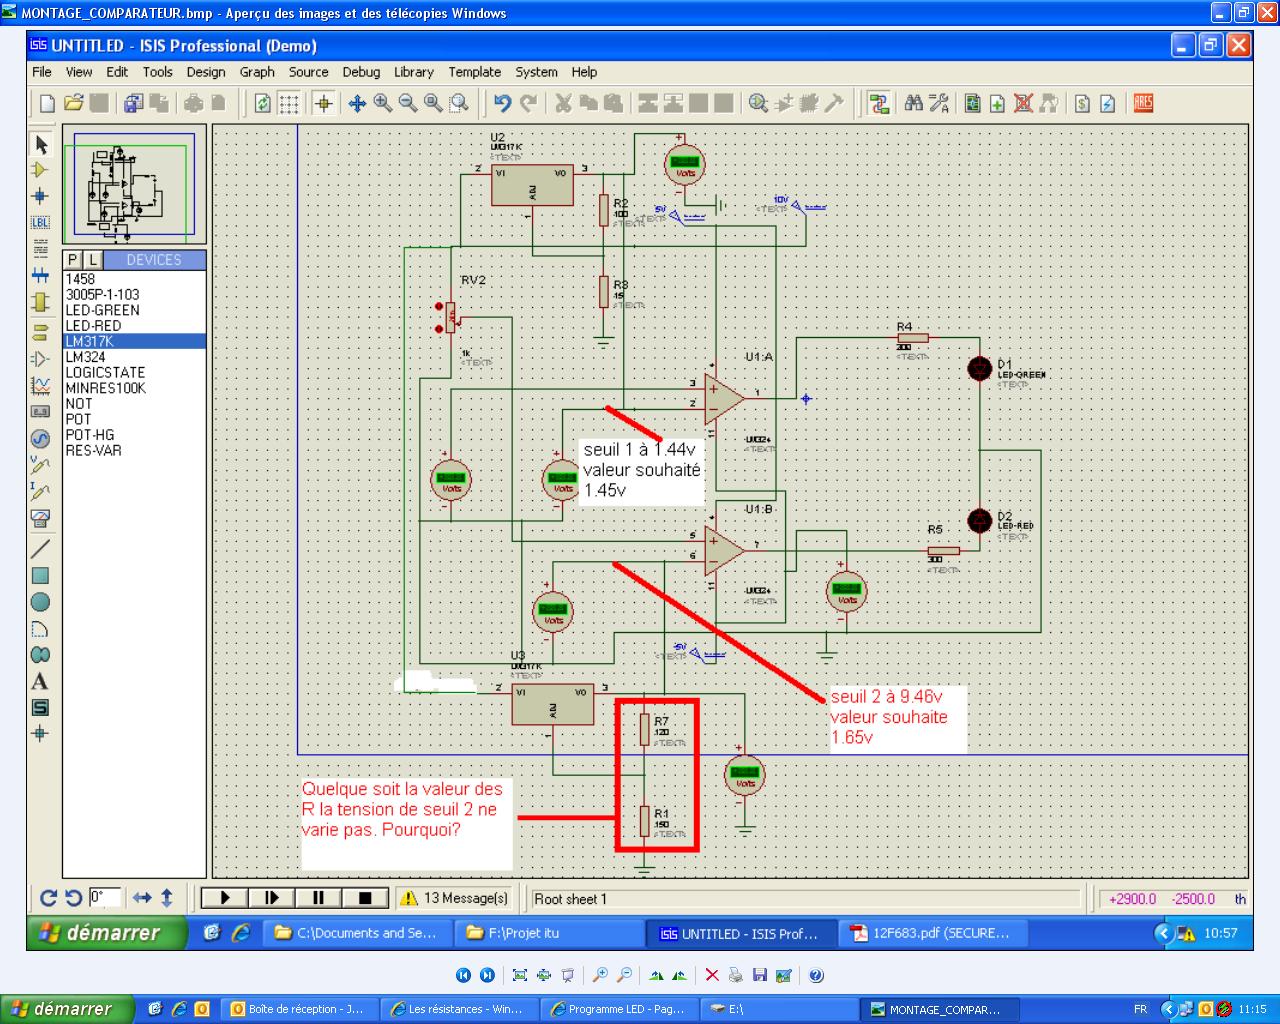The image size is (1280, 1024).
Task: Toggle false origin in ISIS toolbar
Action: pyautogui.click(x=323, y=103)
